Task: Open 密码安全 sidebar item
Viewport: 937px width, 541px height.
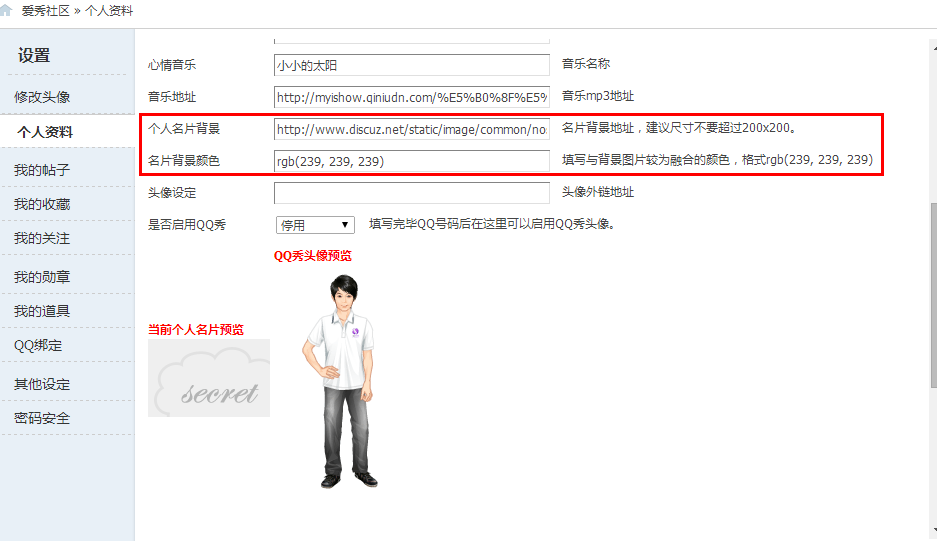Action: click(x=42, y=418)
